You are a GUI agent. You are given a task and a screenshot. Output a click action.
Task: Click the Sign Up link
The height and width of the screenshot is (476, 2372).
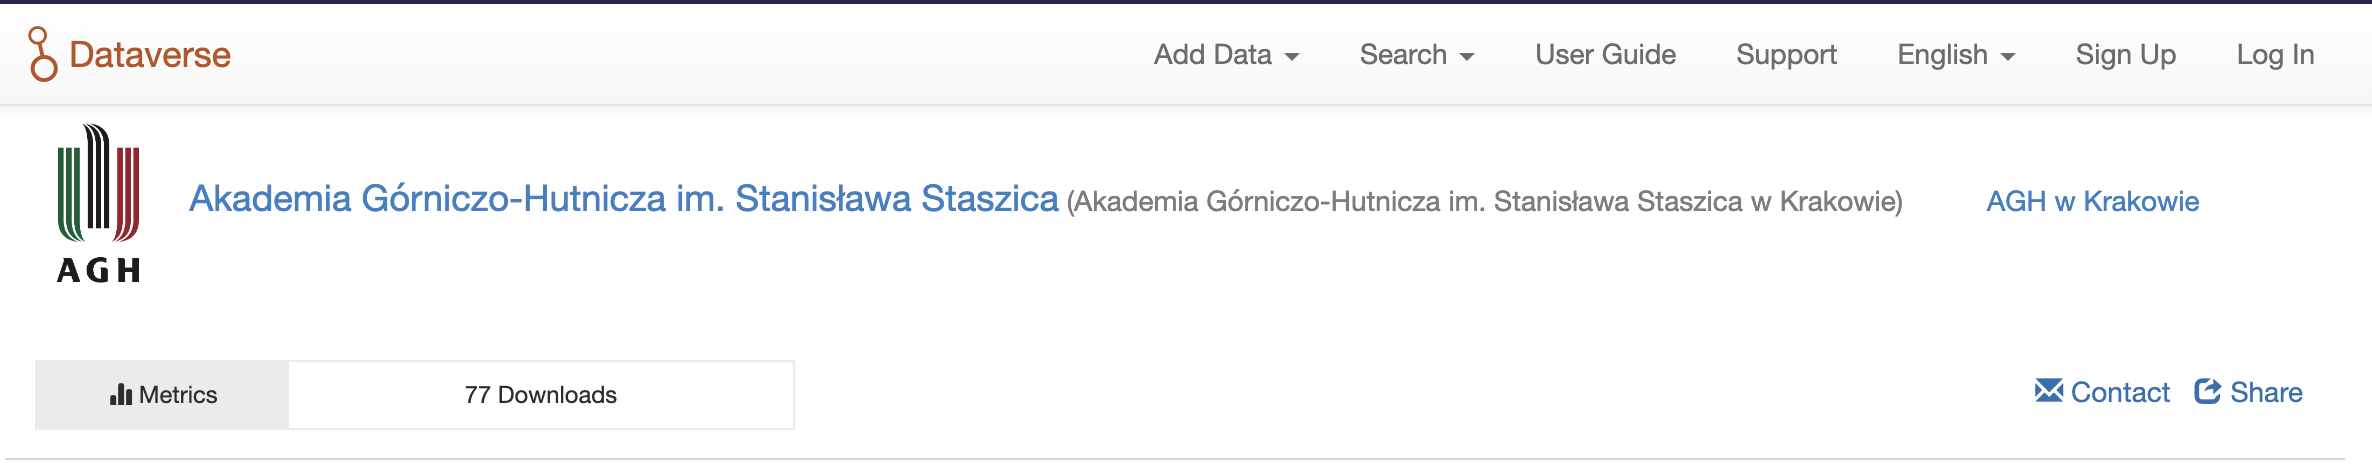click(x=2125, y=55)
